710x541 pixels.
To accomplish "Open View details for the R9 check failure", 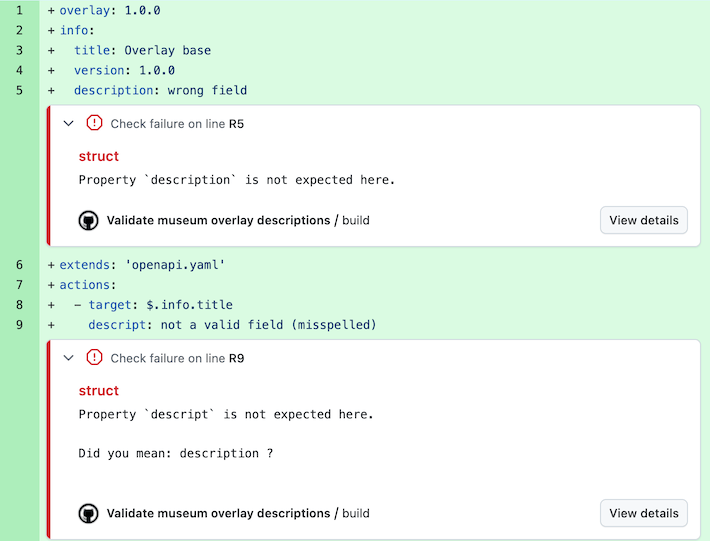I will tap(643, 513).
